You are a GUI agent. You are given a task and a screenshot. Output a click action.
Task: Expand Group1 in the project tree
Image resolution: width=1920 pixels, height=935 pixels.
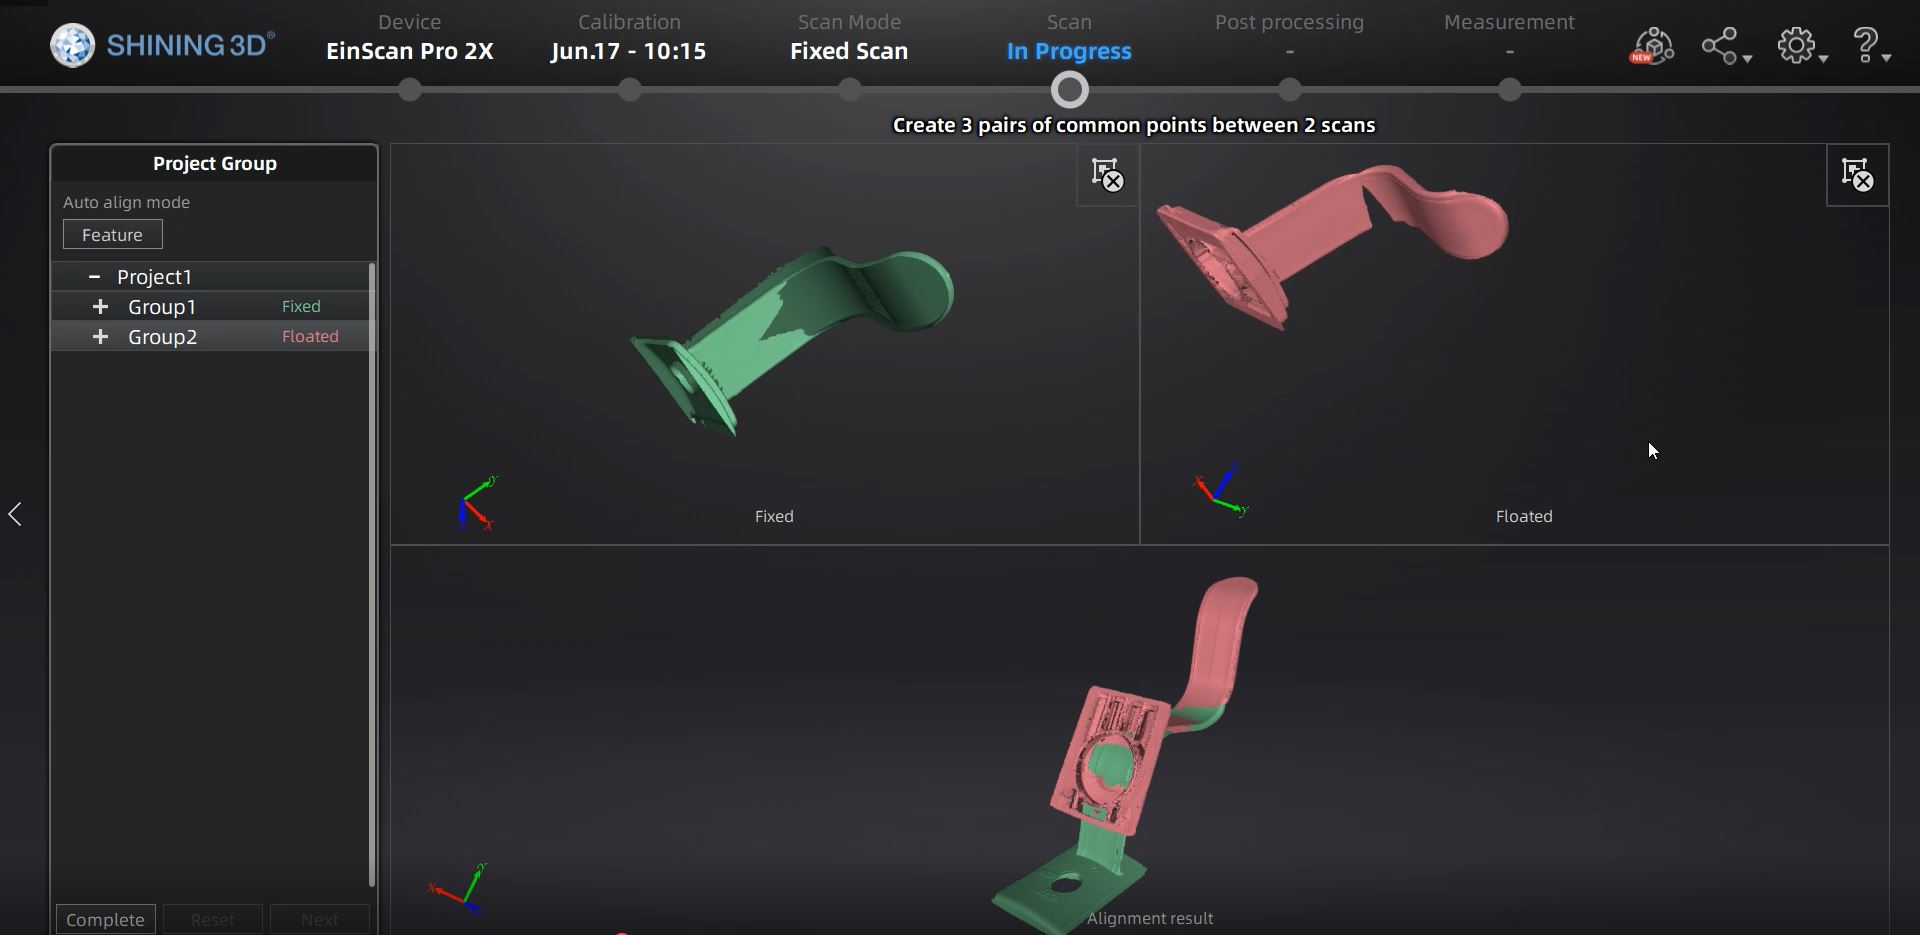click(100, 307)
